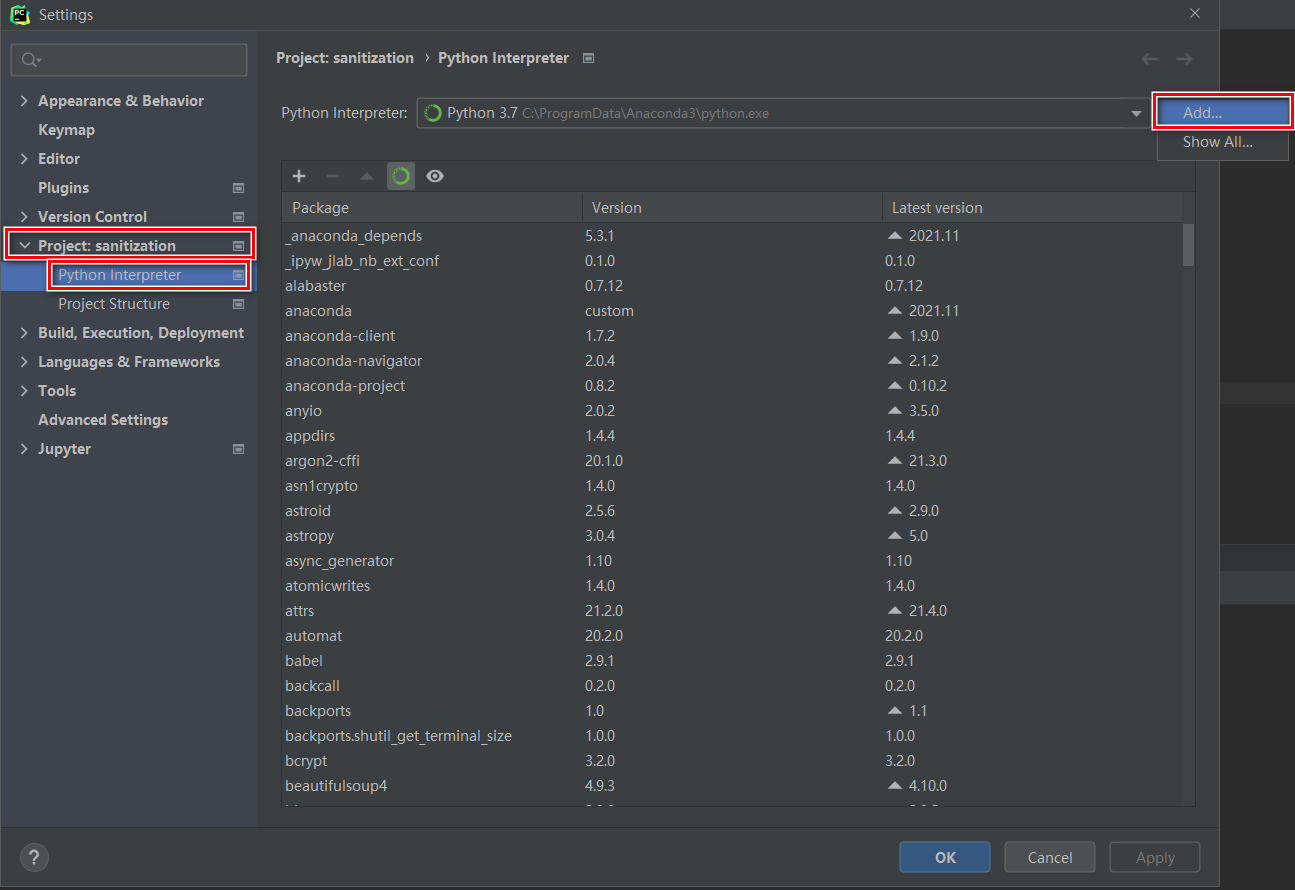Select the alabaster package row
The image size is (1295, 890).
(x=732, y=286)
